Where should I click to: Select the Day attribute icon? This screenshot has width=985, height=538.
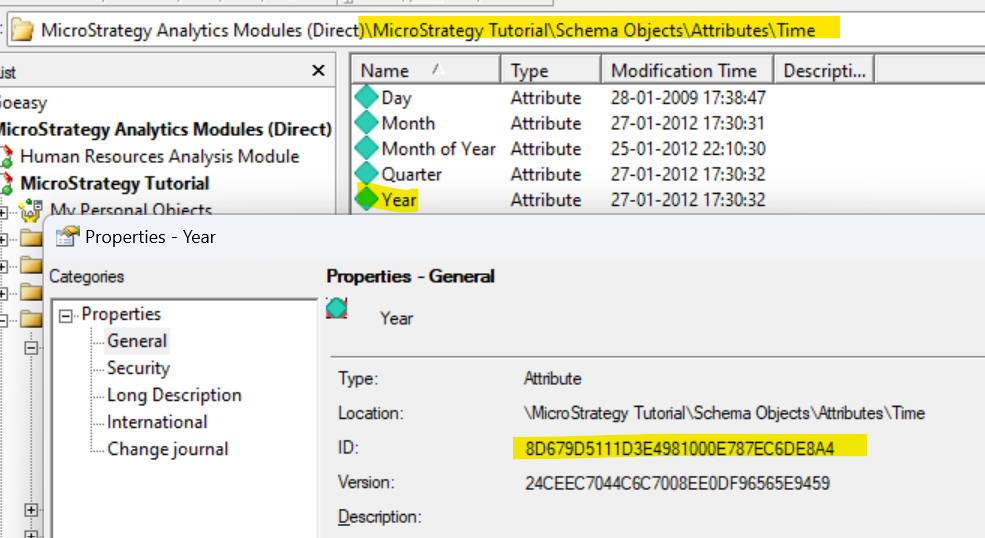(x=367, y=98)
